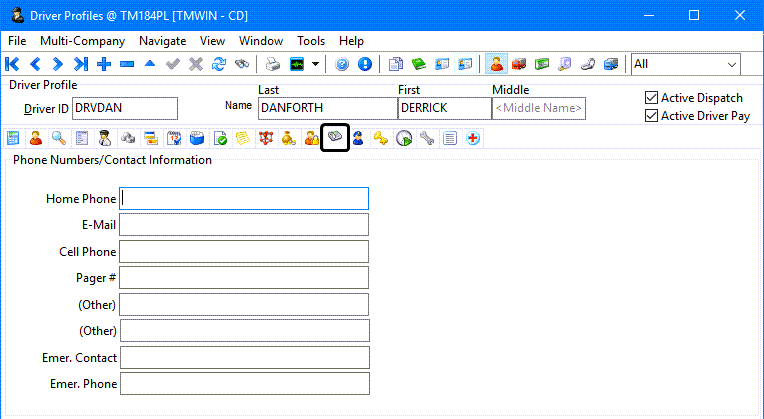Go to the first driver record
This screenshot has height=419, width=764.
(x=13, y=64)
